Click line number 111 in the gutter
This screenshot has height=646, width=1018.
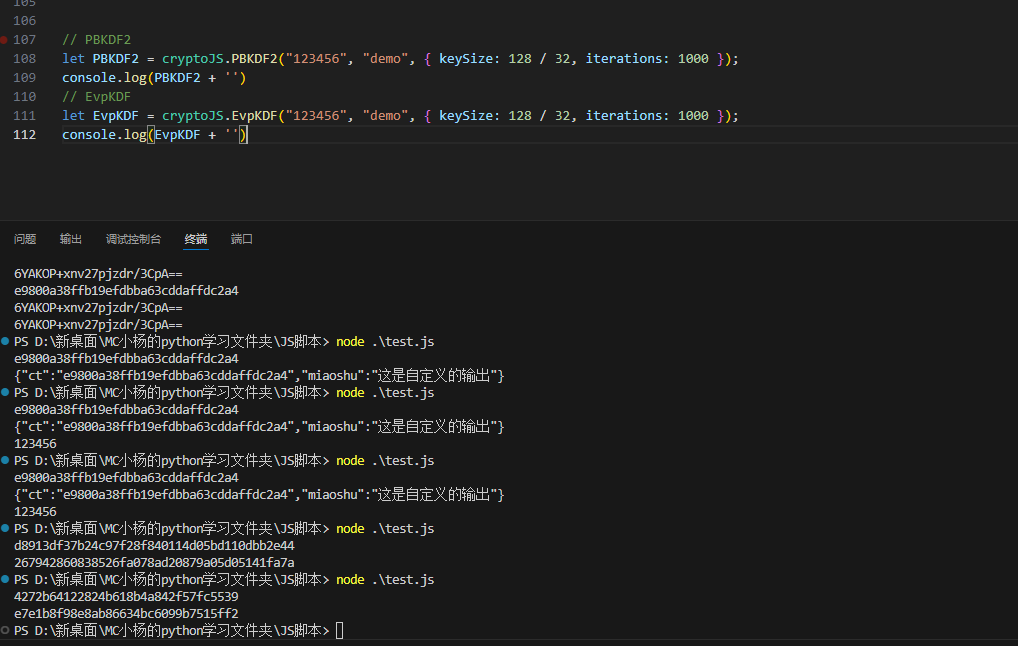click(x=25, y=116)
